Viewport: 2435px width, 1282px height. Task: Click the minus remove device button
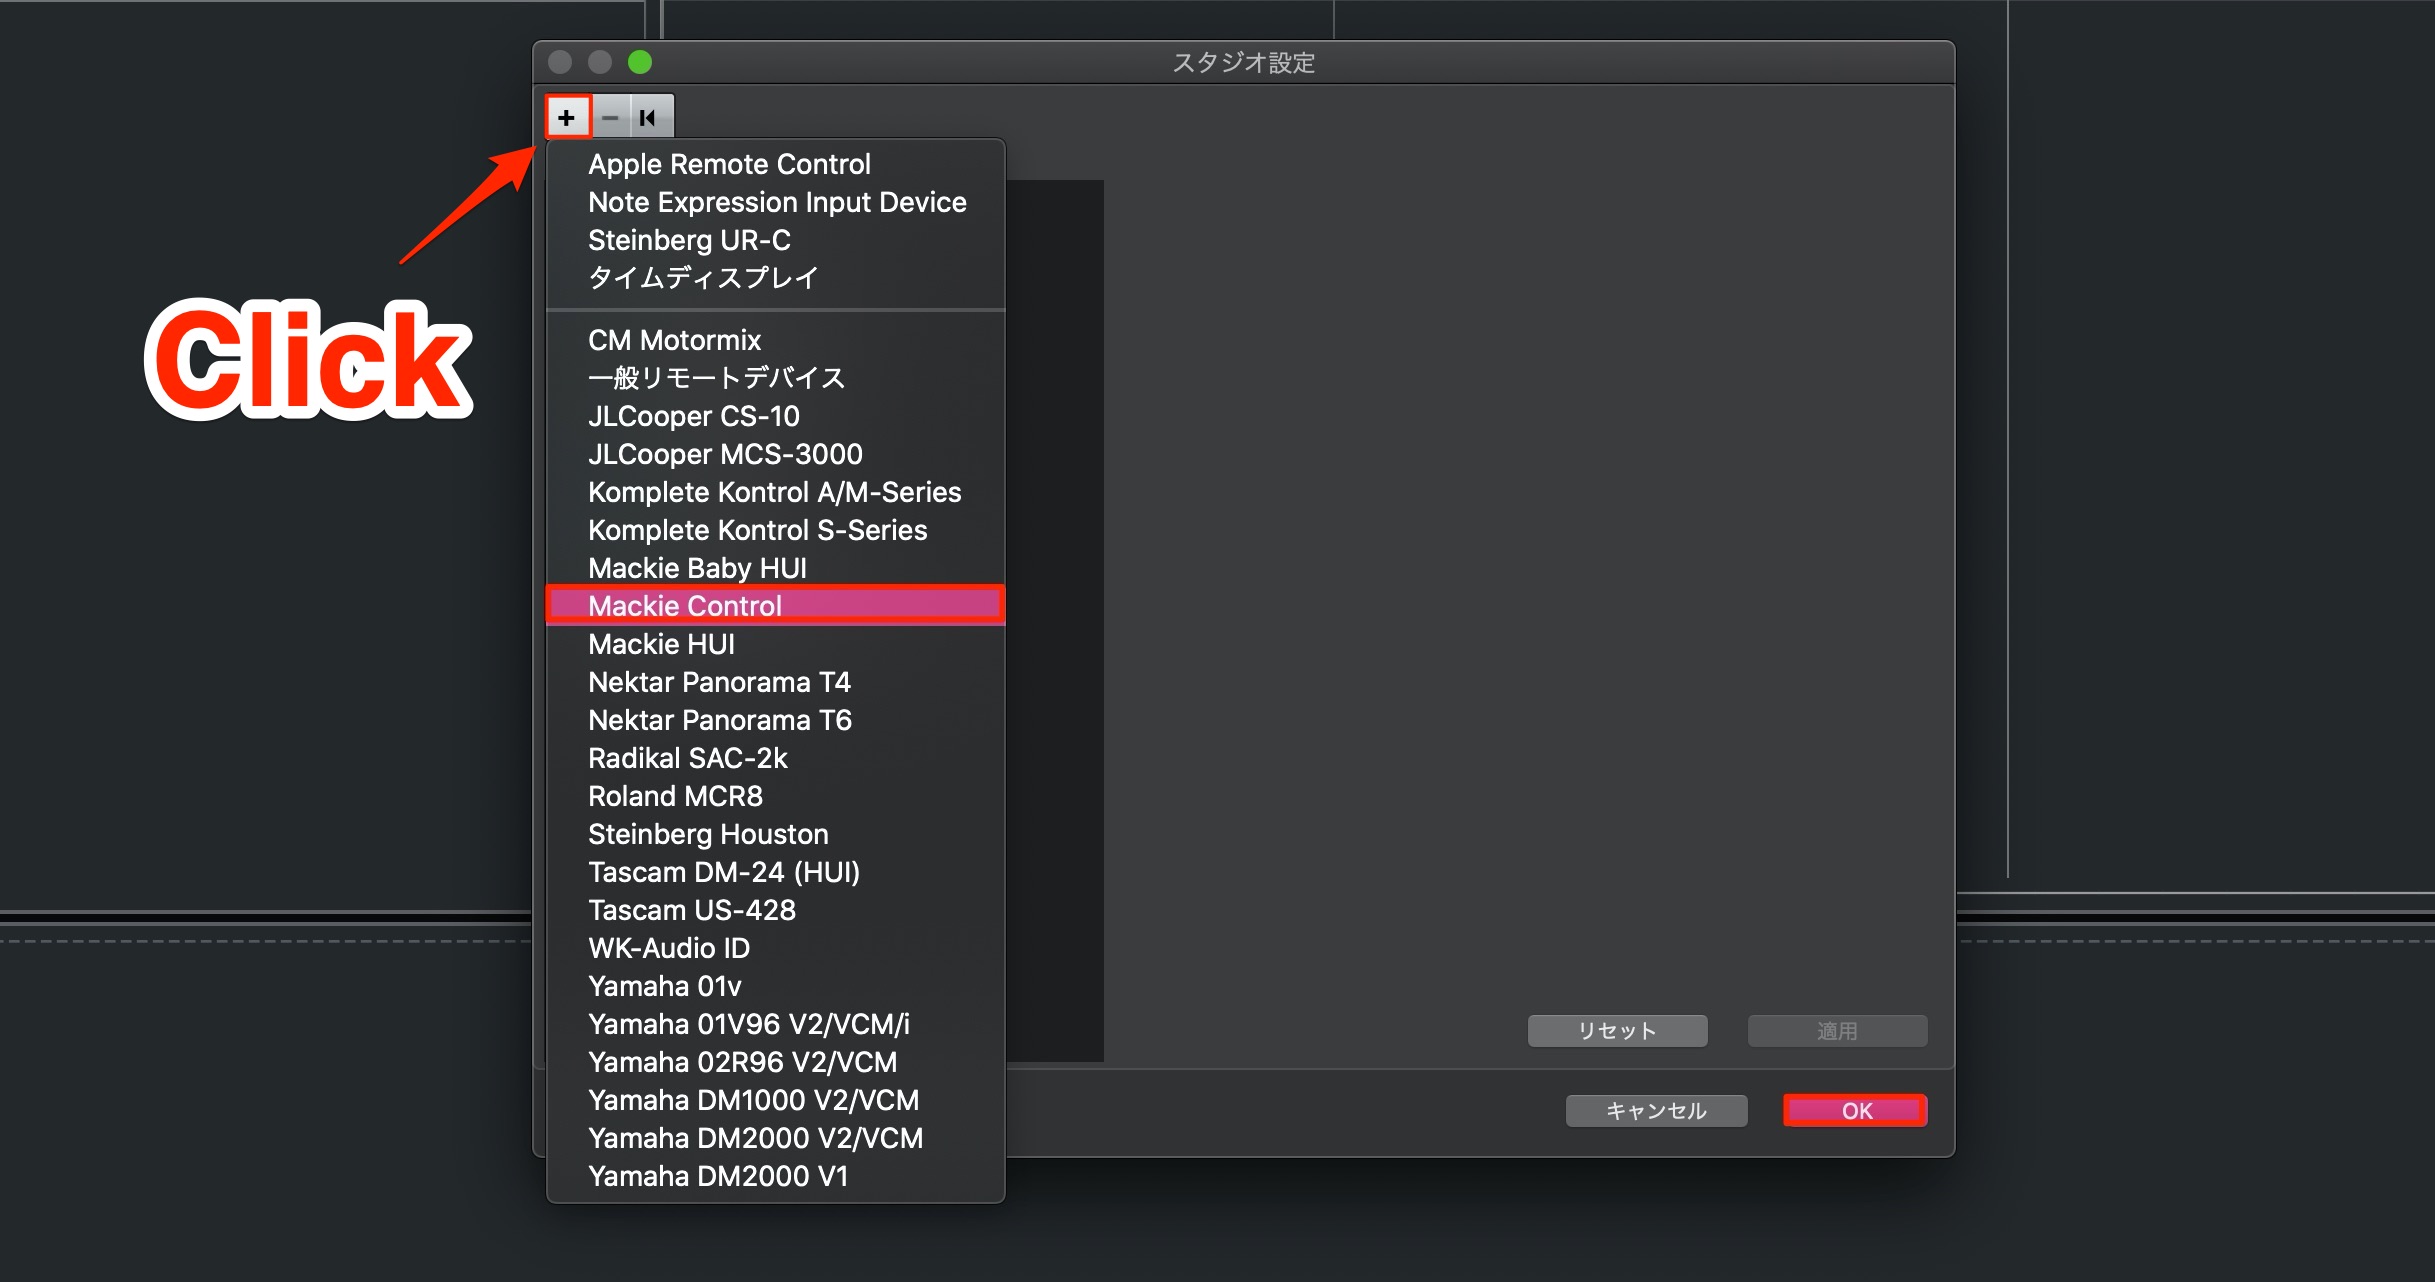[x=610, y=117]
